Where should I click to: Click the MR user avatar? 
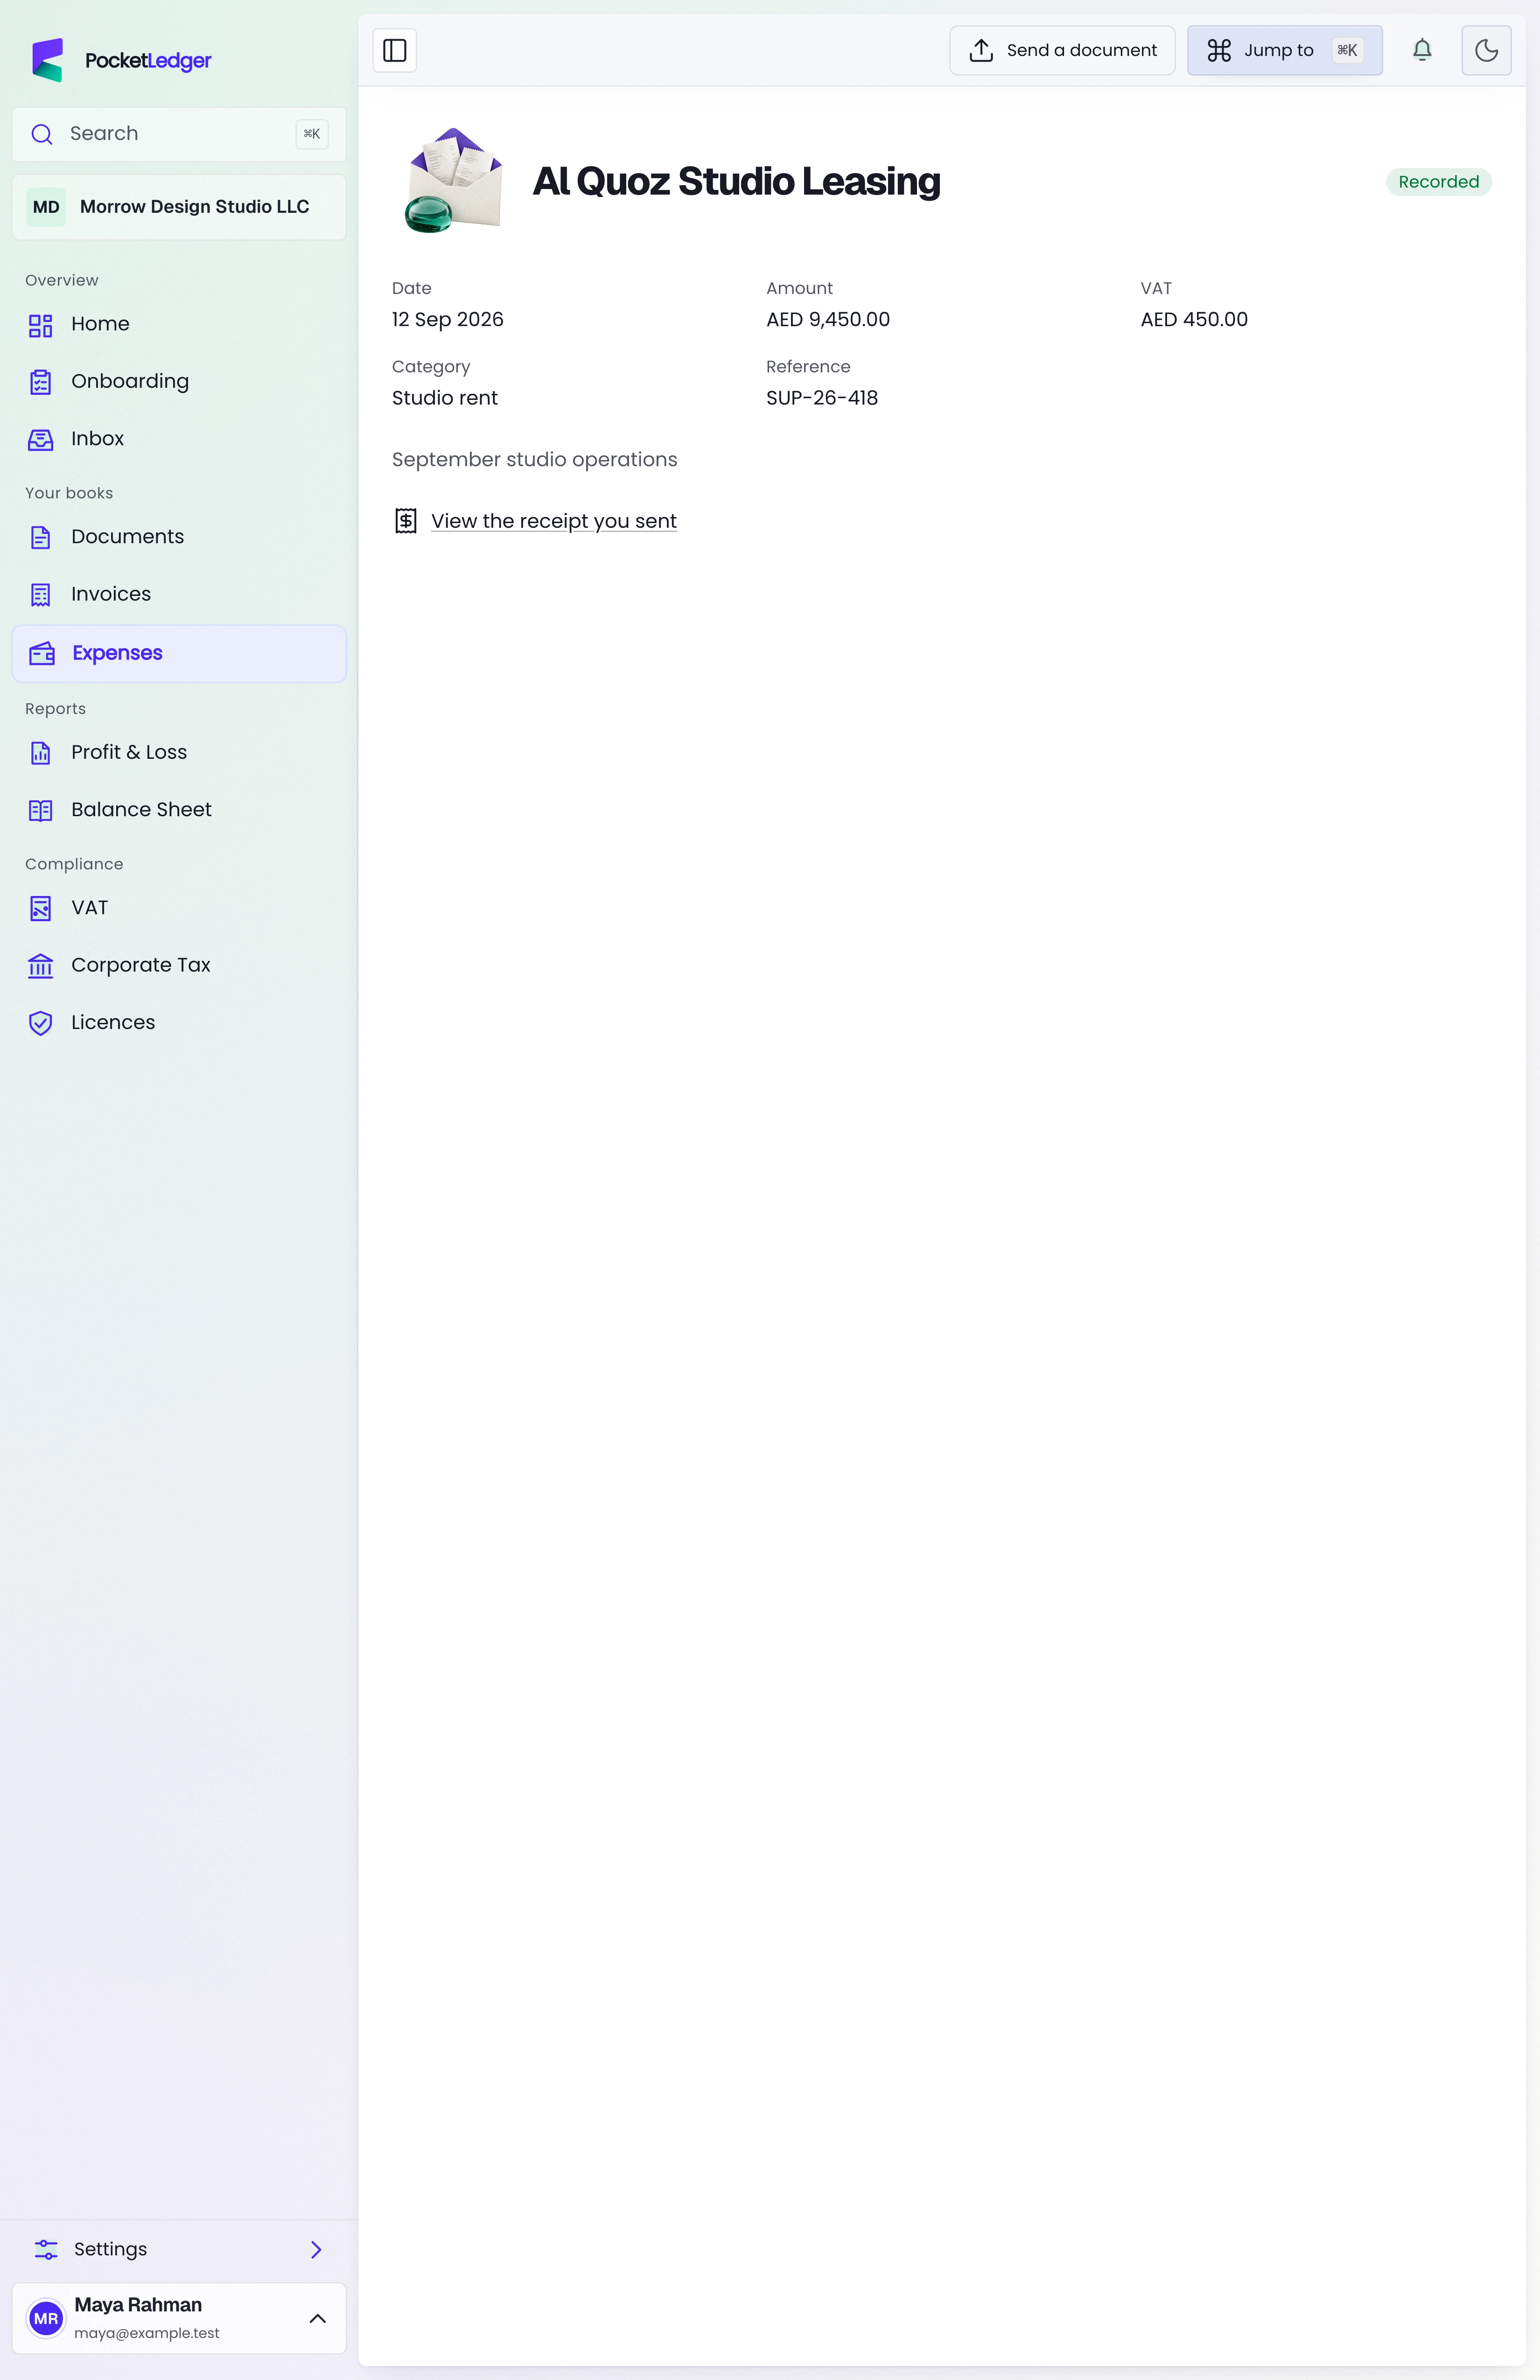coord(46,2319)
